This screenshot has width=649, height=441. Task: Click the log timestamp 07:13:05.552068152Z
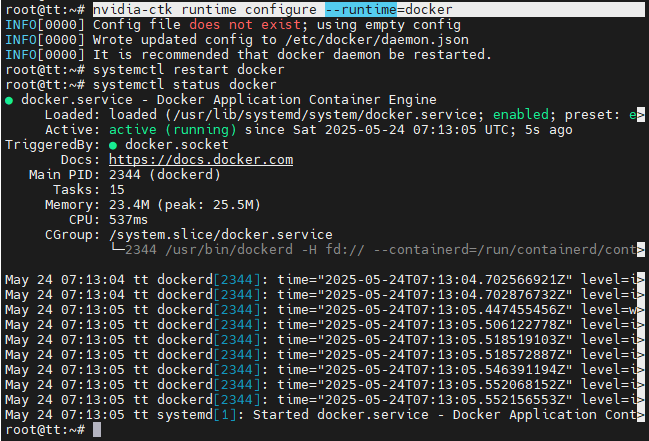coord(489,385)
